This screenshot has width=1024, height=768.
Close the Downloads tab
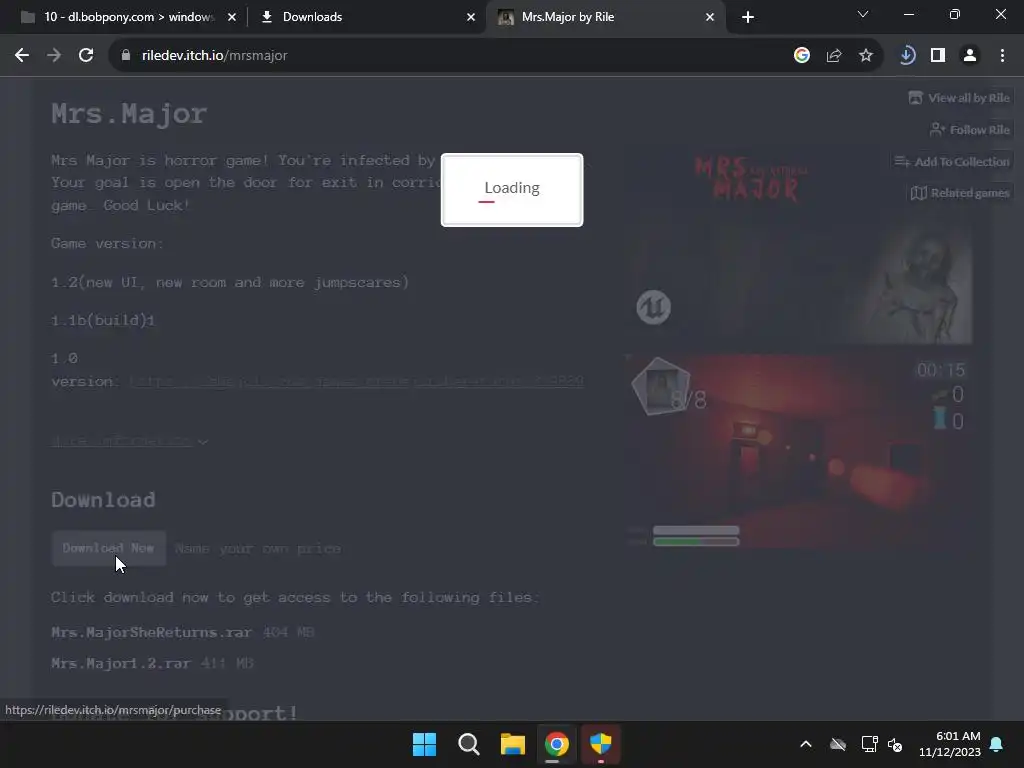[471, 17]
